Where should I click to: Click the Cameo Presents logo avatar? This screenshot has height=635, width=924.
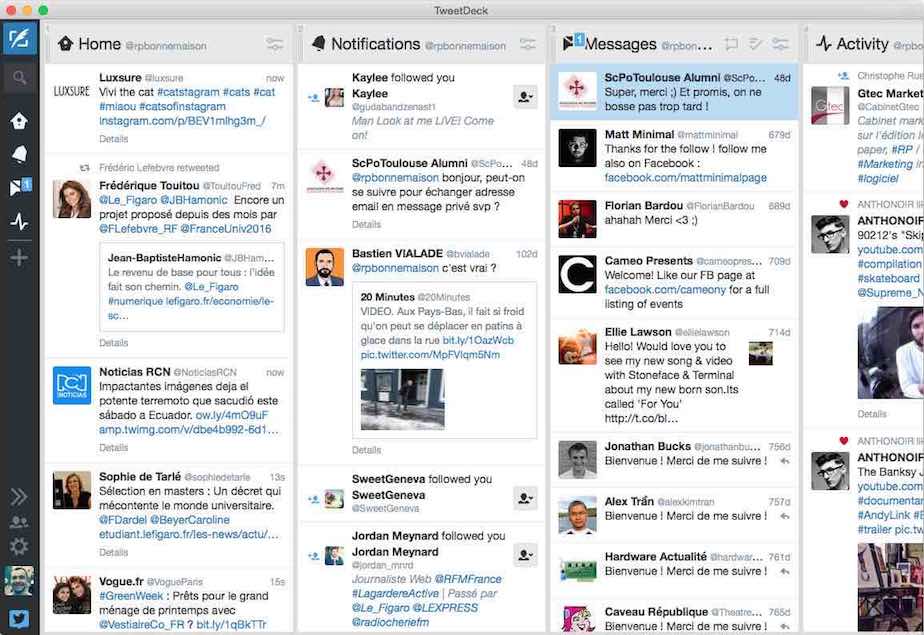[578, 274]
